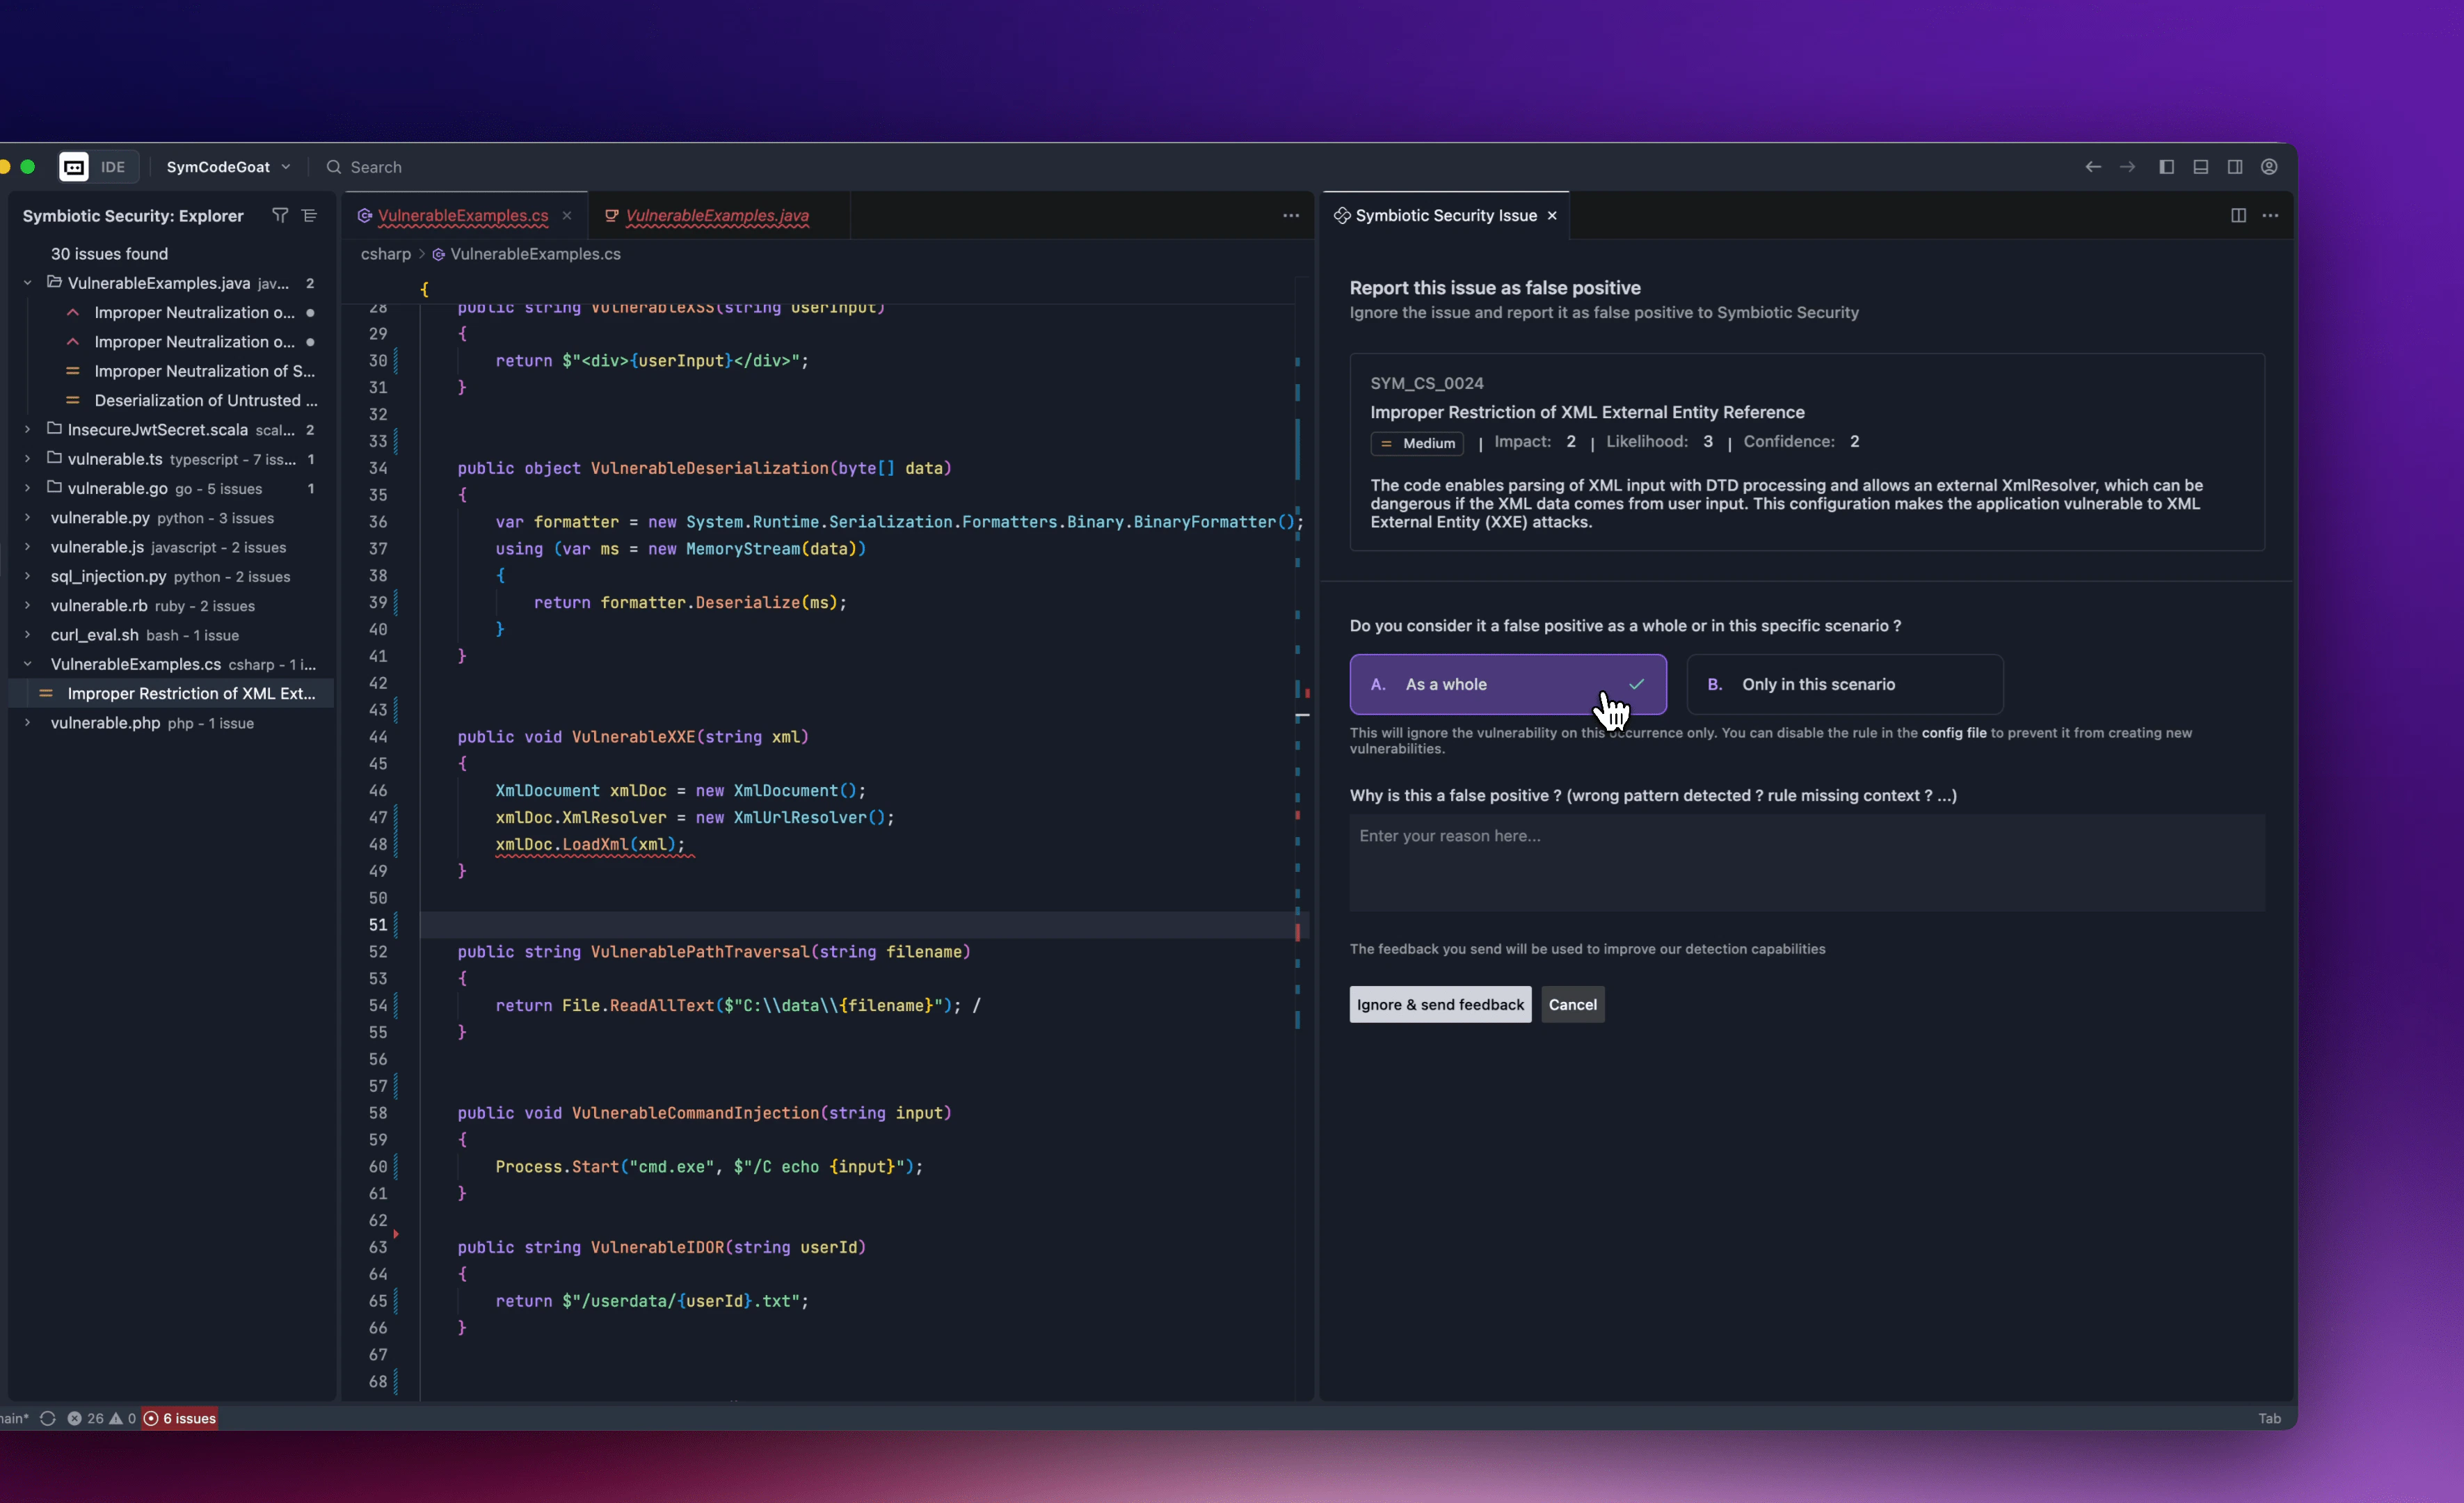Select 'Only in this scenario' option
This screenshot has width=2464, height=1503.
coord(1844,684)
